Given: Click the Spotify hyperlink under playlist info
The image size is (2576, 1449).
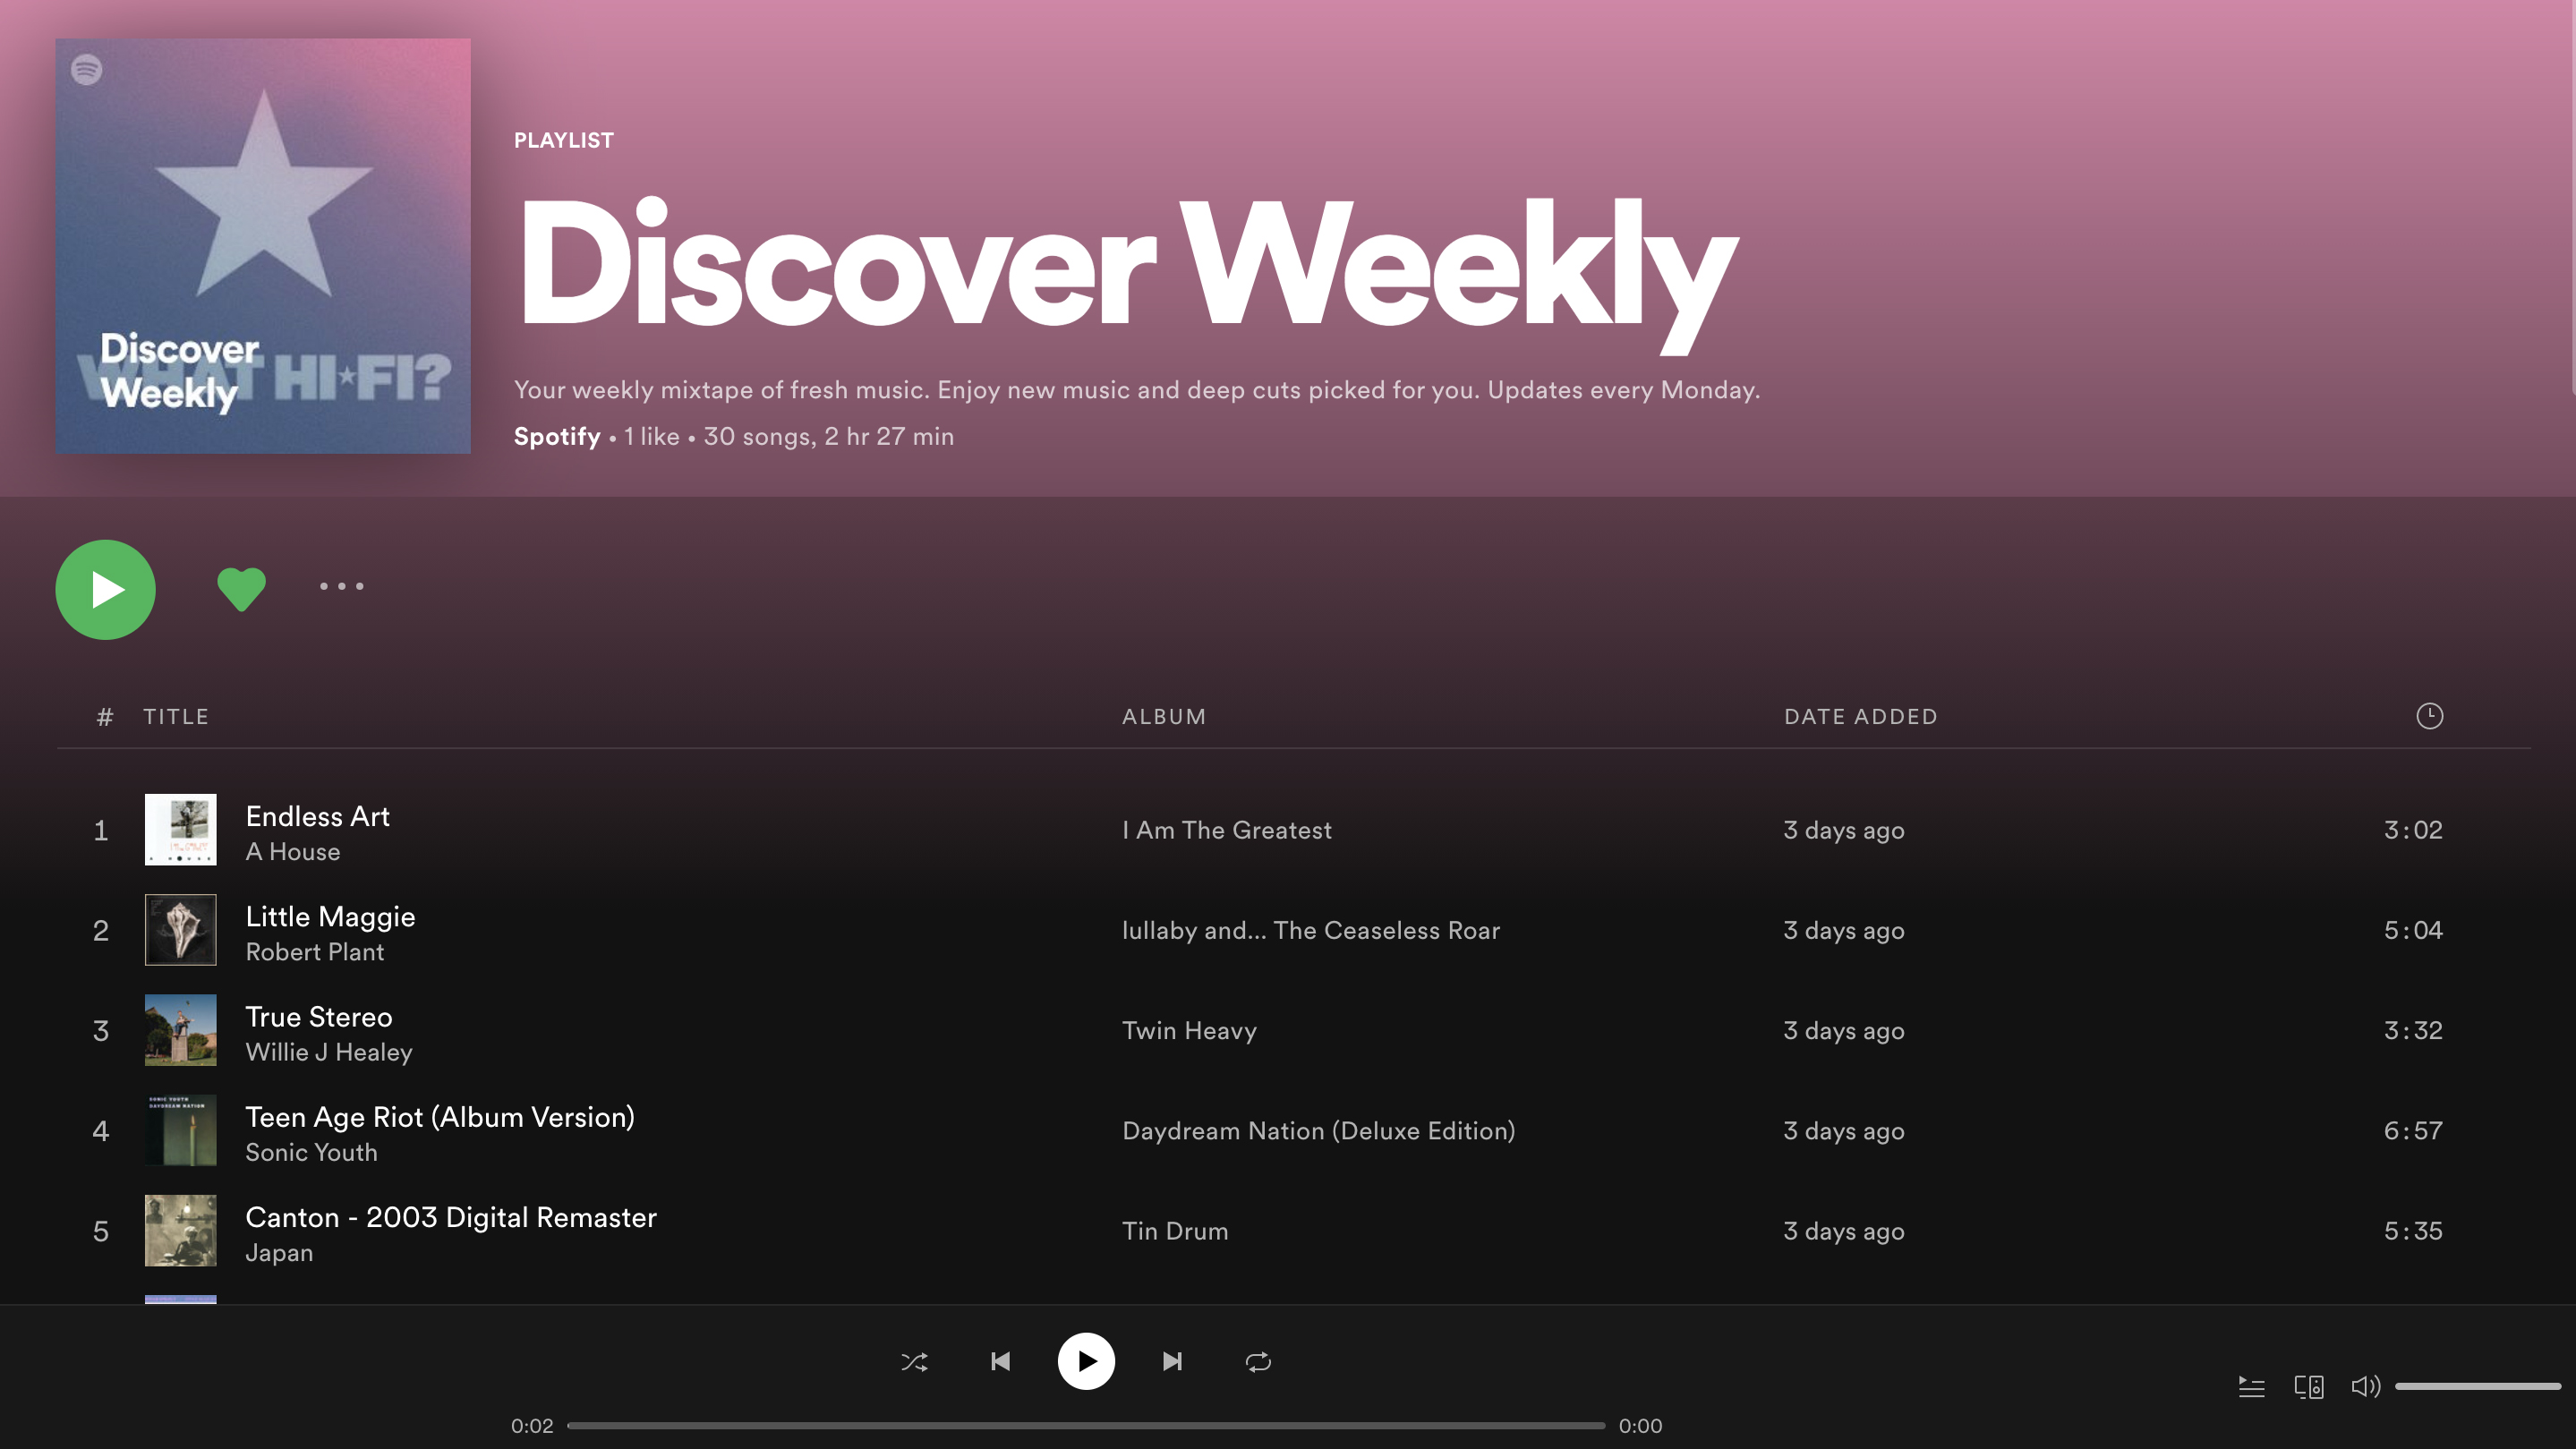Looking at the screenshot, I should coord(556,435).
